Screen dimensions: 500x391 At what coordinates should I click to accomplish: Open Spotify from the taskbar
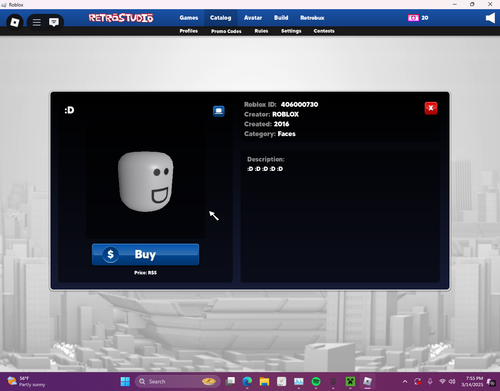316,381
